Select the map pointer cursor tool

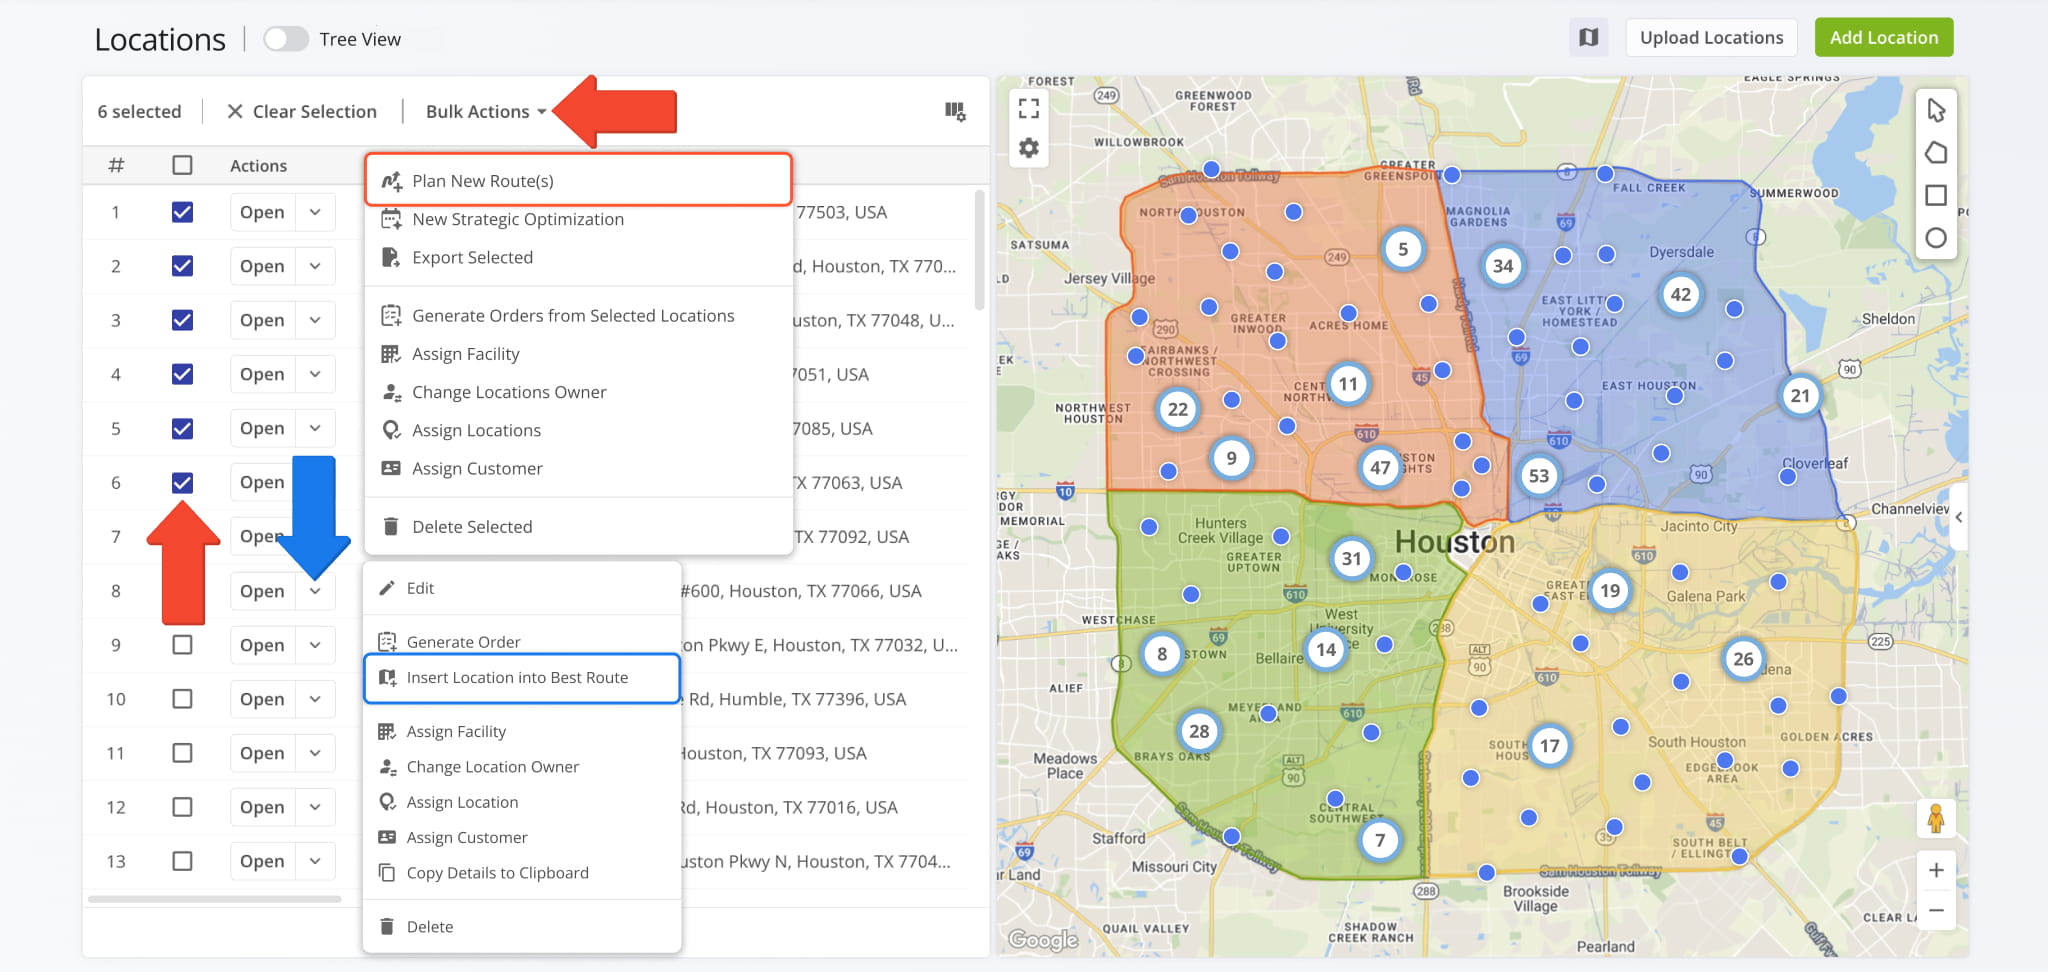[1936, 110]
